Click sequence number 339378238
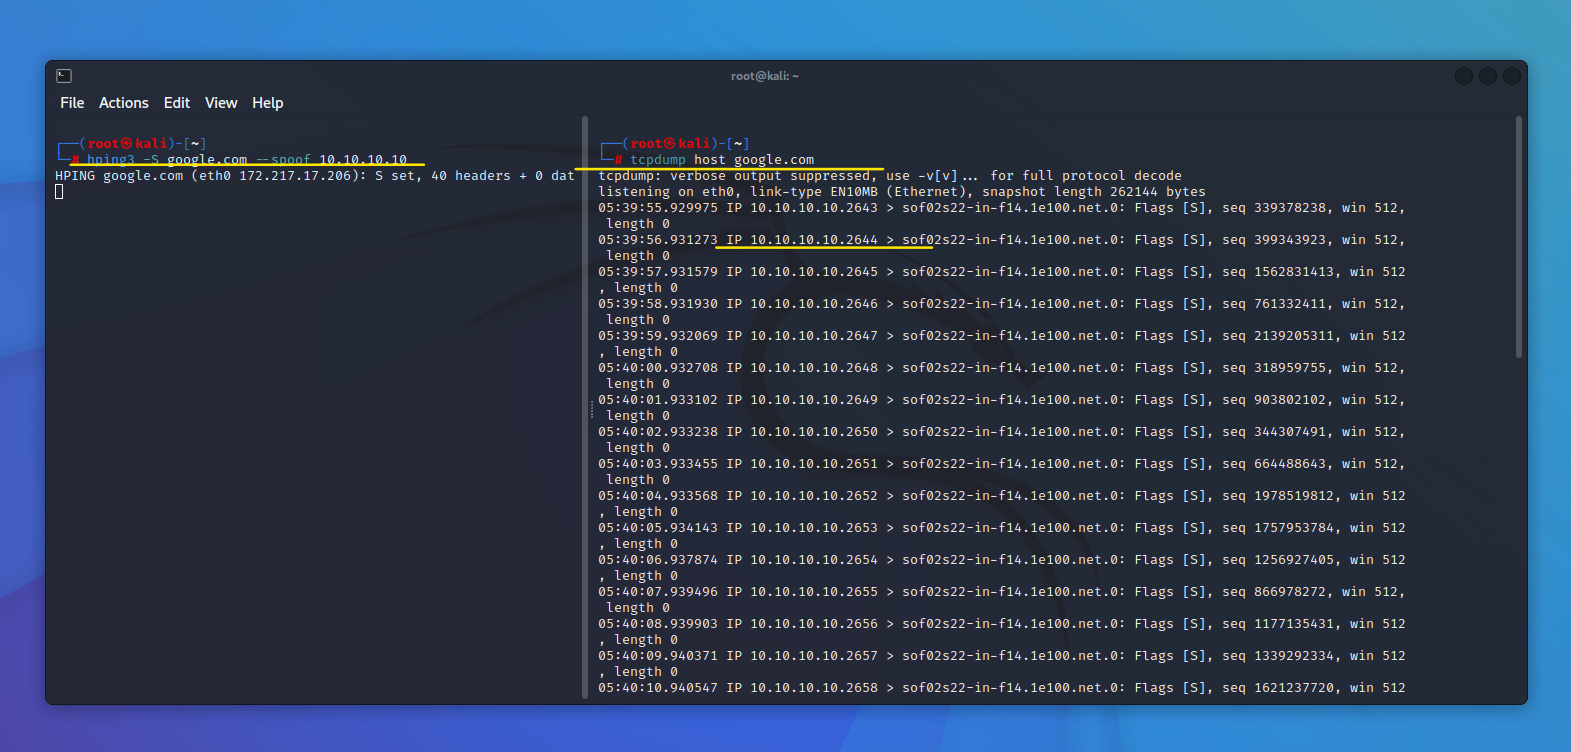 pyautogui.click(x=1290, y=208)
